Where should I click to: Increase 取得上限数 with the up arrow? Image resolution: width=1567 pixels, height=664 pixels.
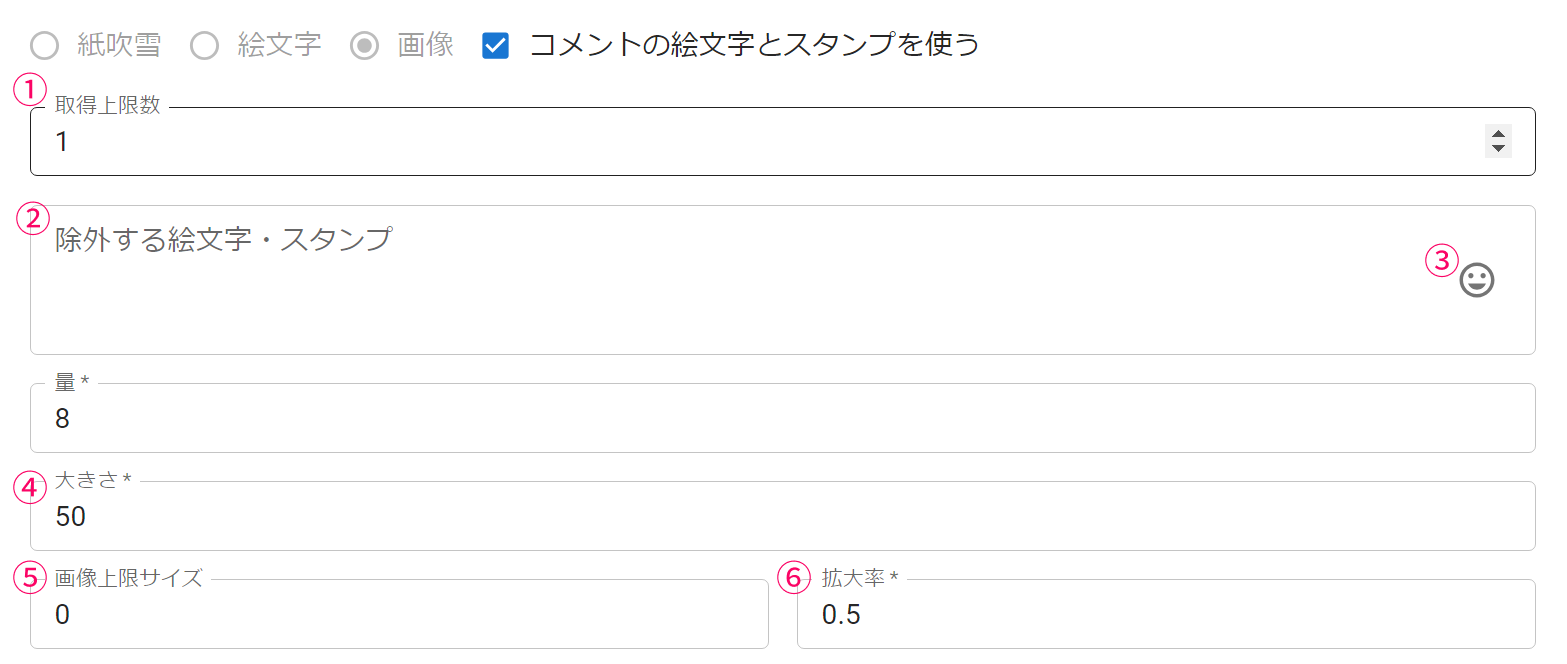click(1498, 134)
